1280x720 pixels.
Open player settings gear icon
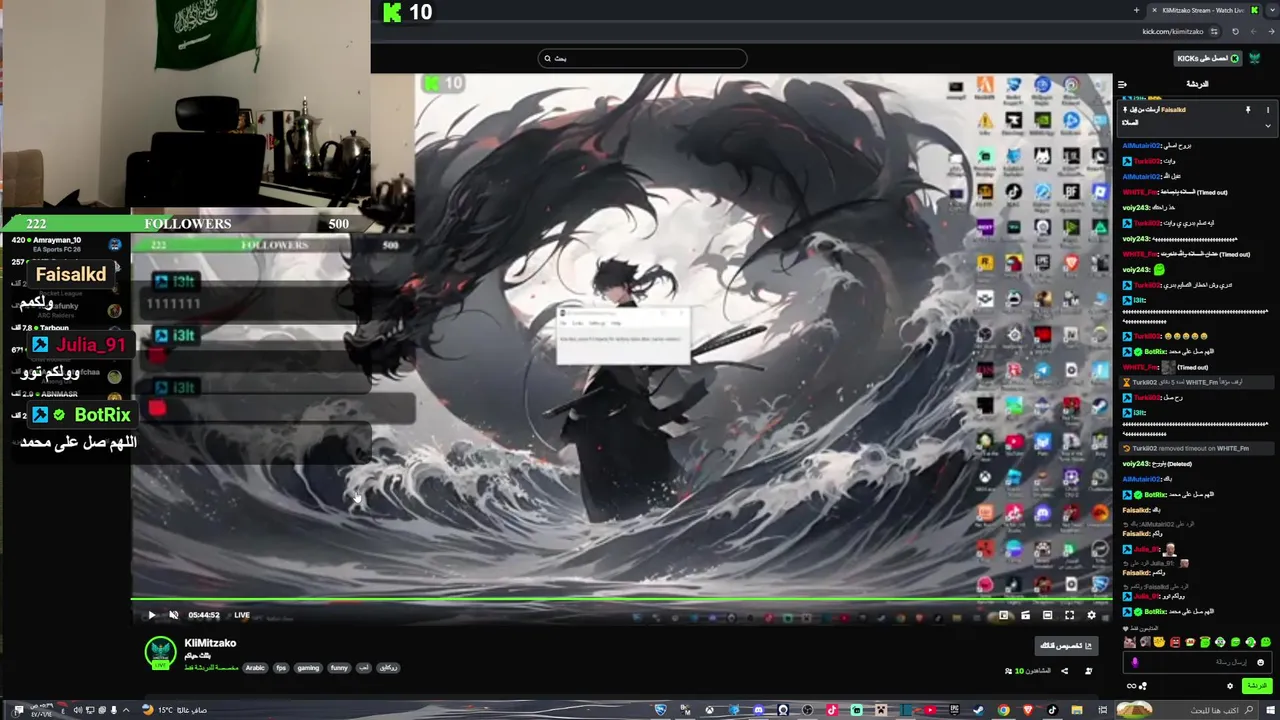point(1091,615)
